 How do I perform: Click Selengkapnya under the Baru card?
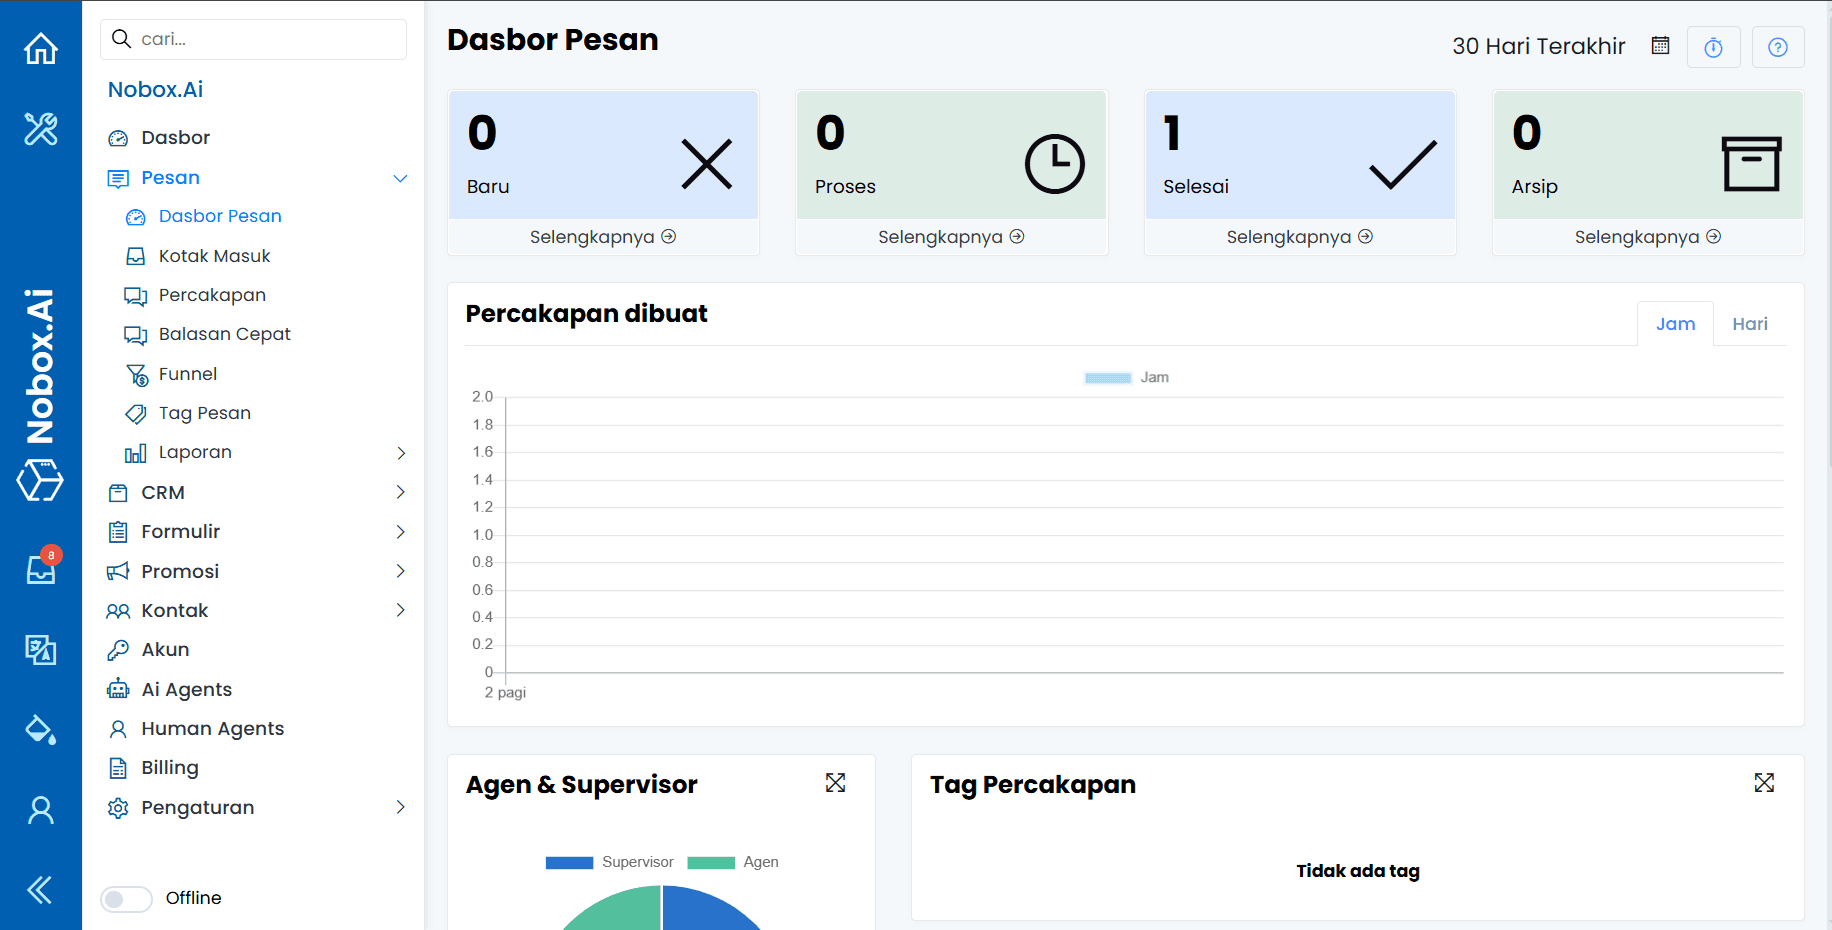click(x=602, y=236)
